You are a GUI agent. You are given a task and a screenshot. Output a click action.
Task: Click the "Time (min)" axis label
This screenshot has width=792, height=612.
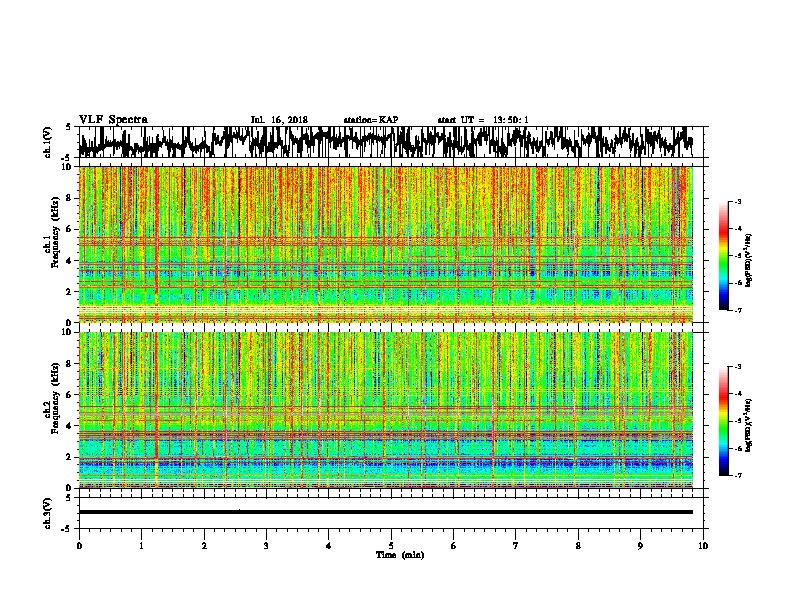(400, 555)
